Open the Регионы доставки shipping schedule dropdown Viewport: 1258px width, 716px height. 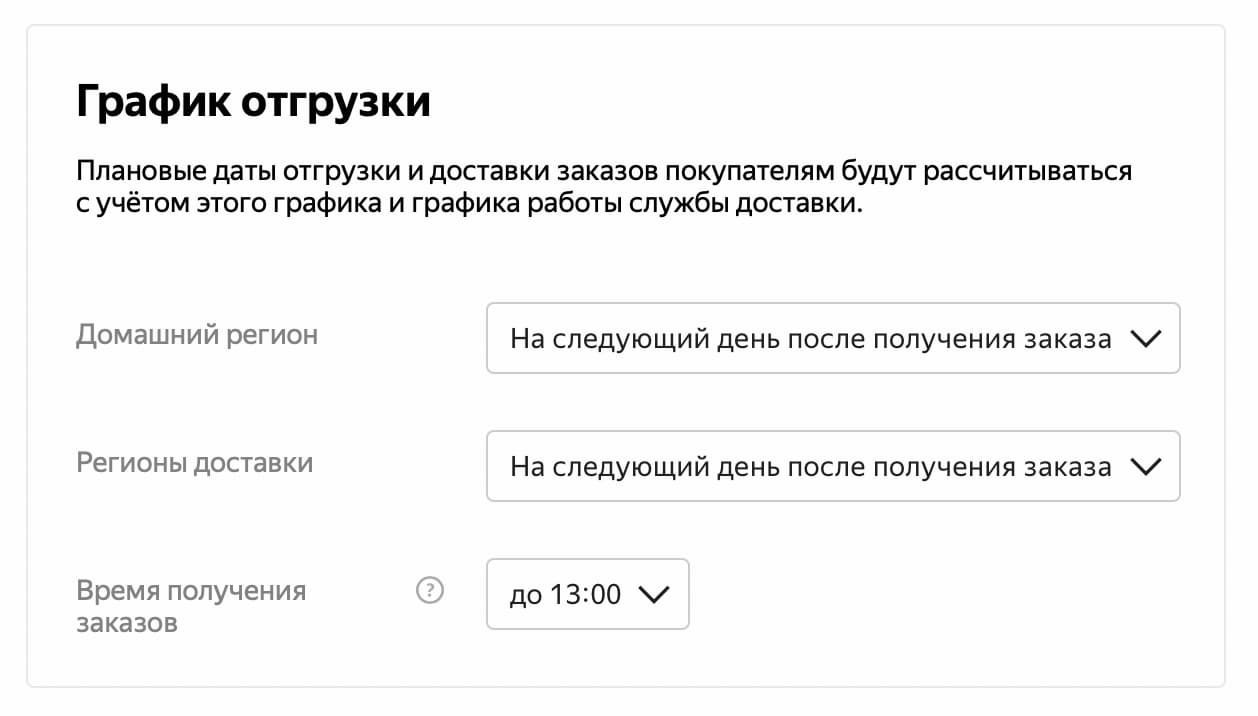pyautogui.click(x=833, y=465)
